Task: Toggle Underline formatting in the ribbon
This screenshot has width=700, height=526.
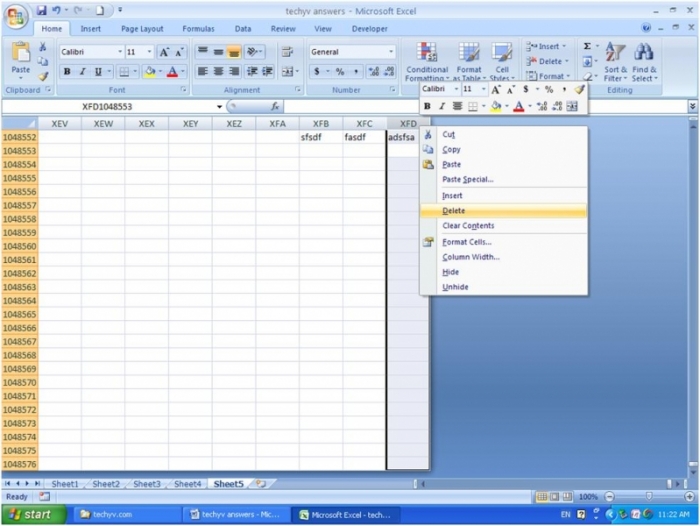Action: pos(97,72)
